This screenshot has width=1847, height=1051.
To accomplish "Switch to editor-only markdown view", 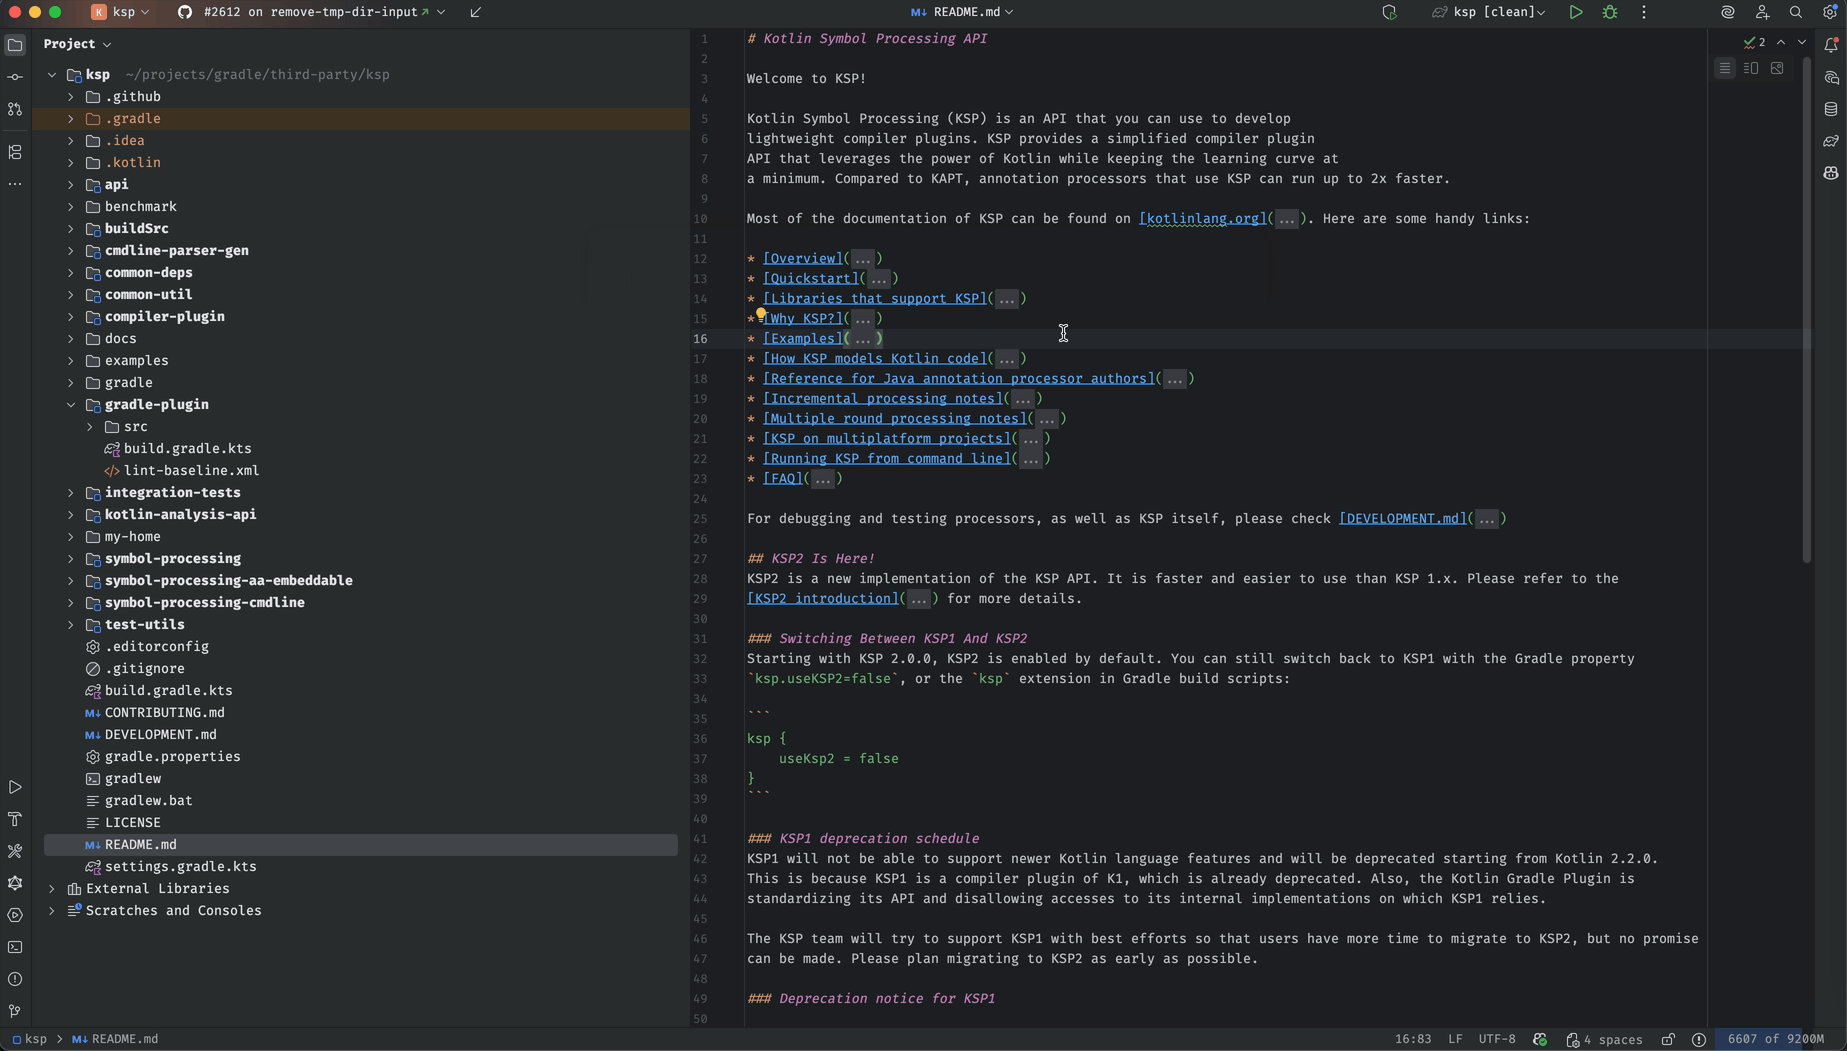I will tap(1724, 69).
